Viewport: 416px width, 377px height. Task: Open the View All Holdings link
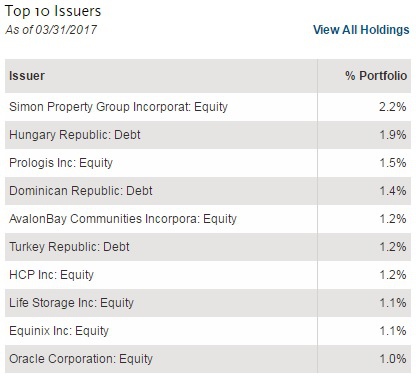click(x=361, y=30)
